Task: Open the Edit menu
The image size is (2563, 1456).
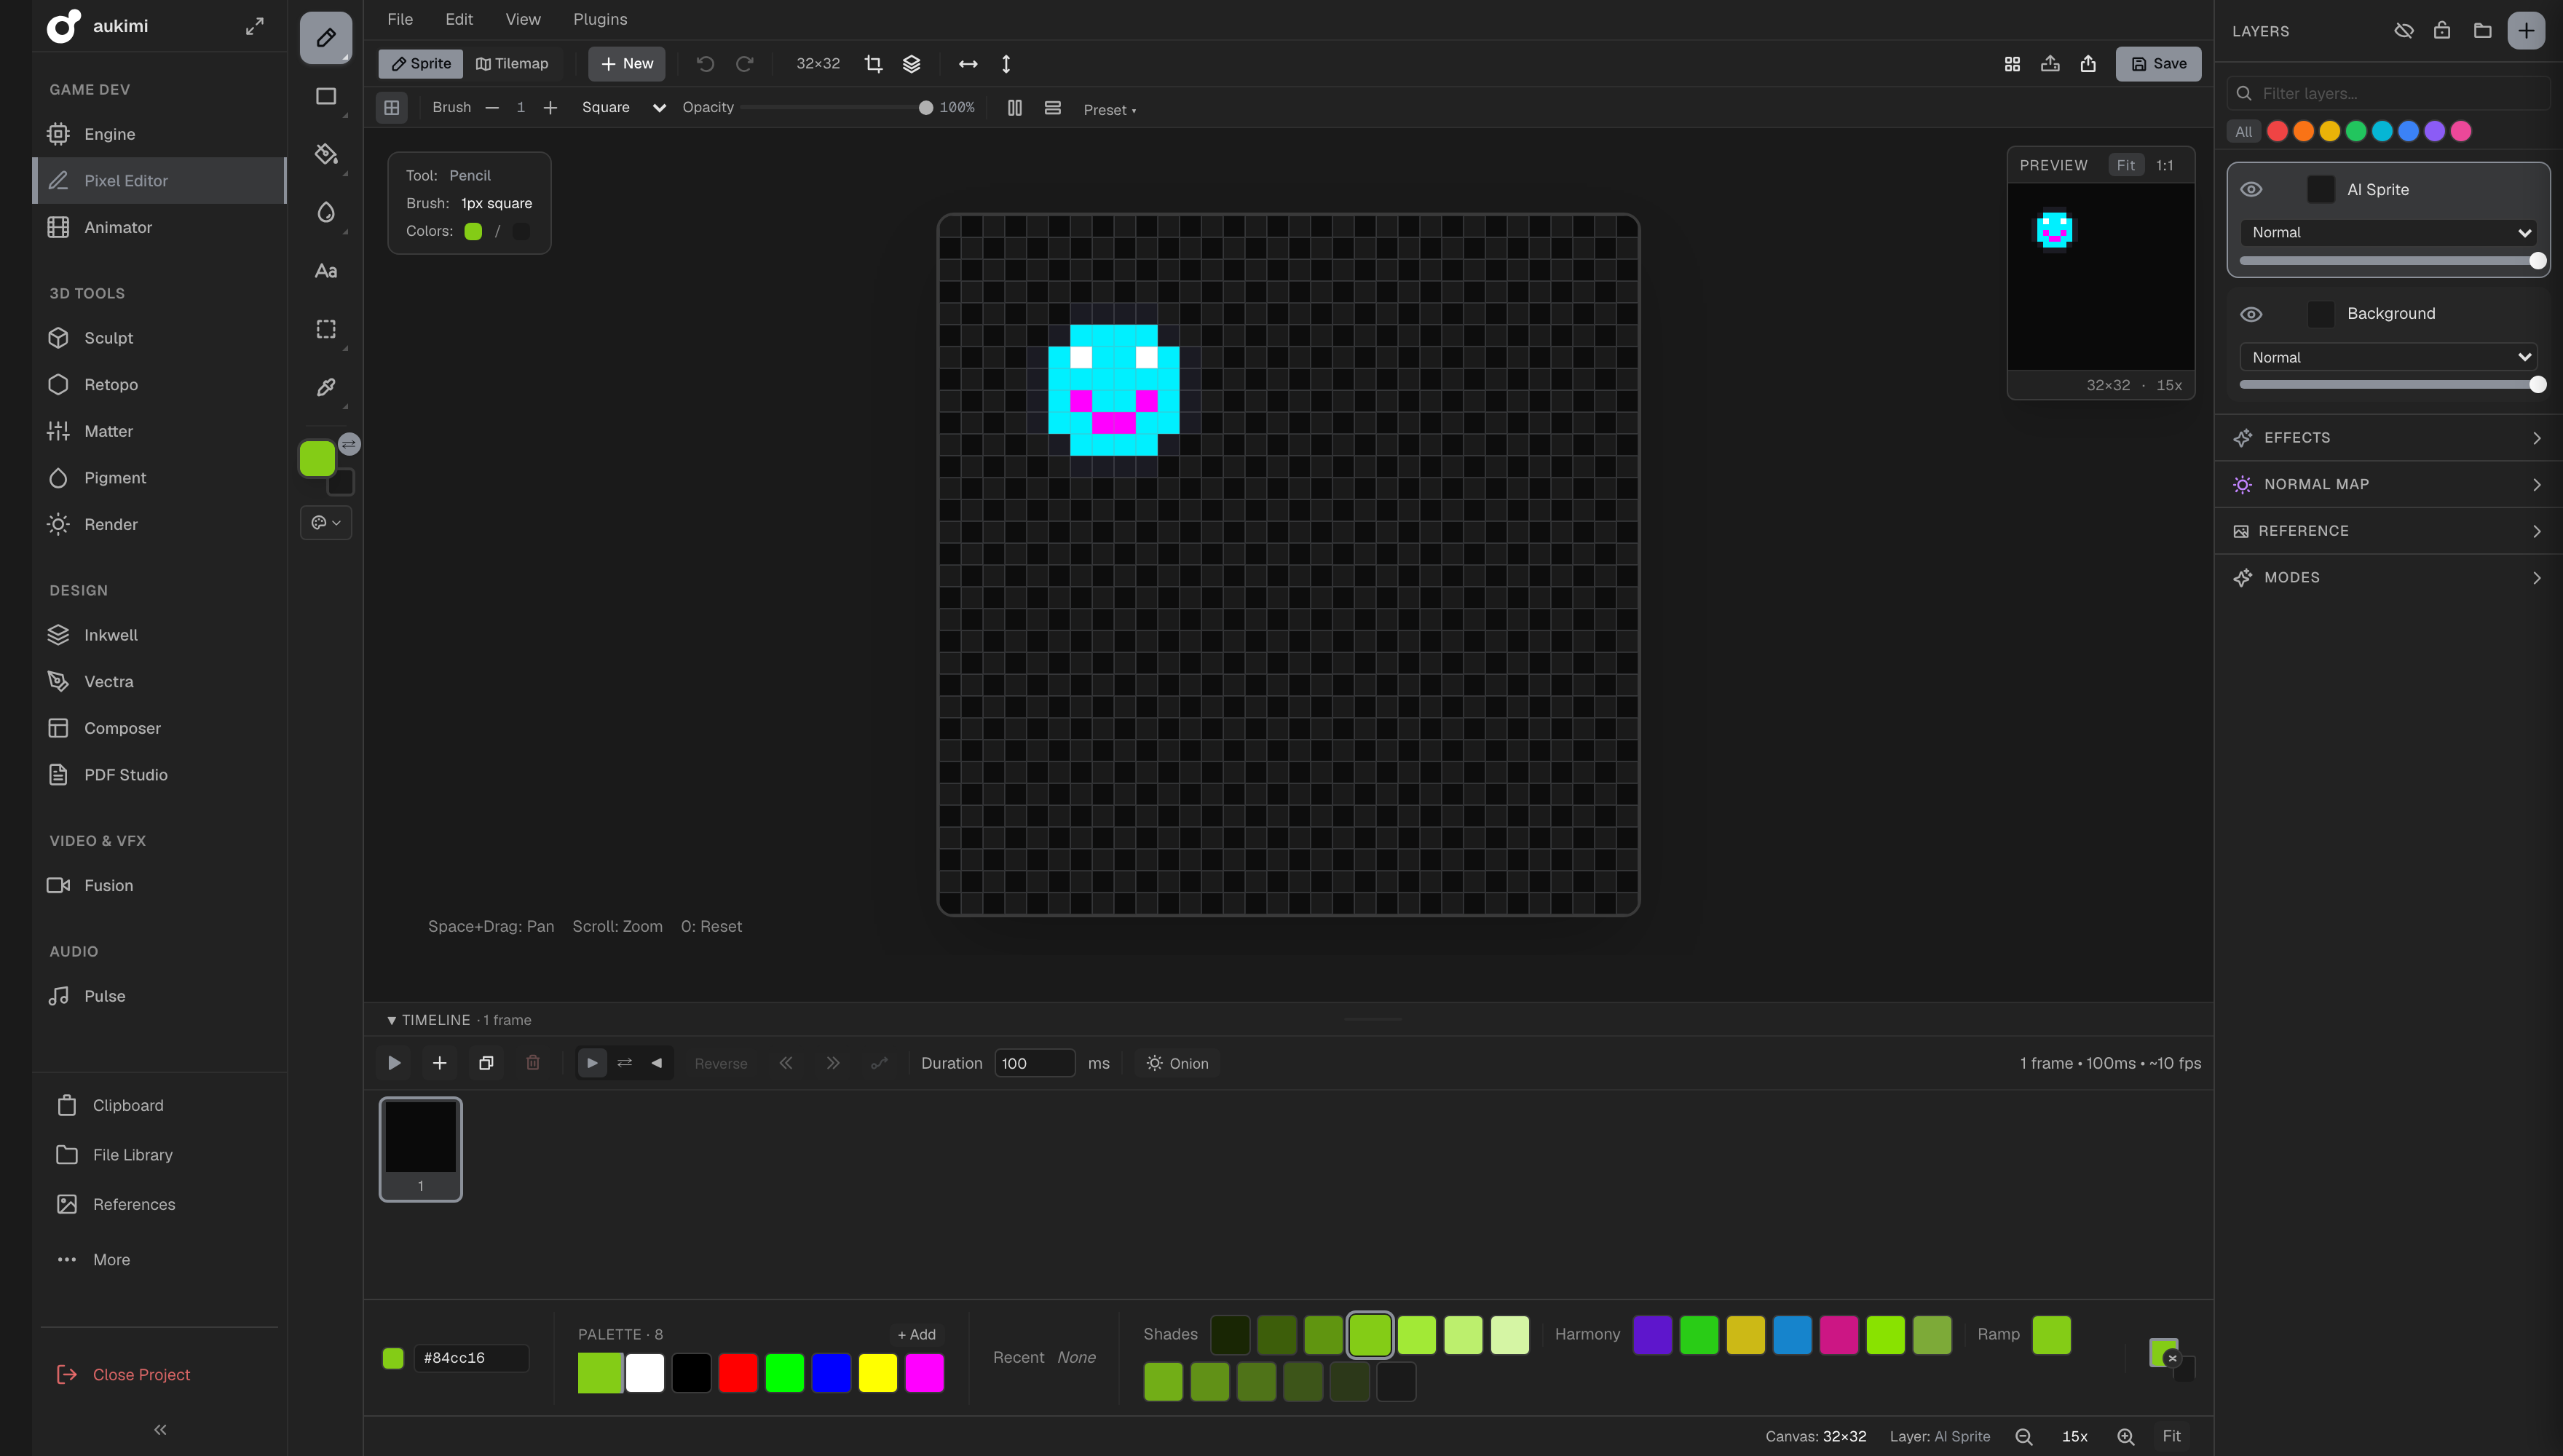Action: pyautogui.click(x=459, y=19)
